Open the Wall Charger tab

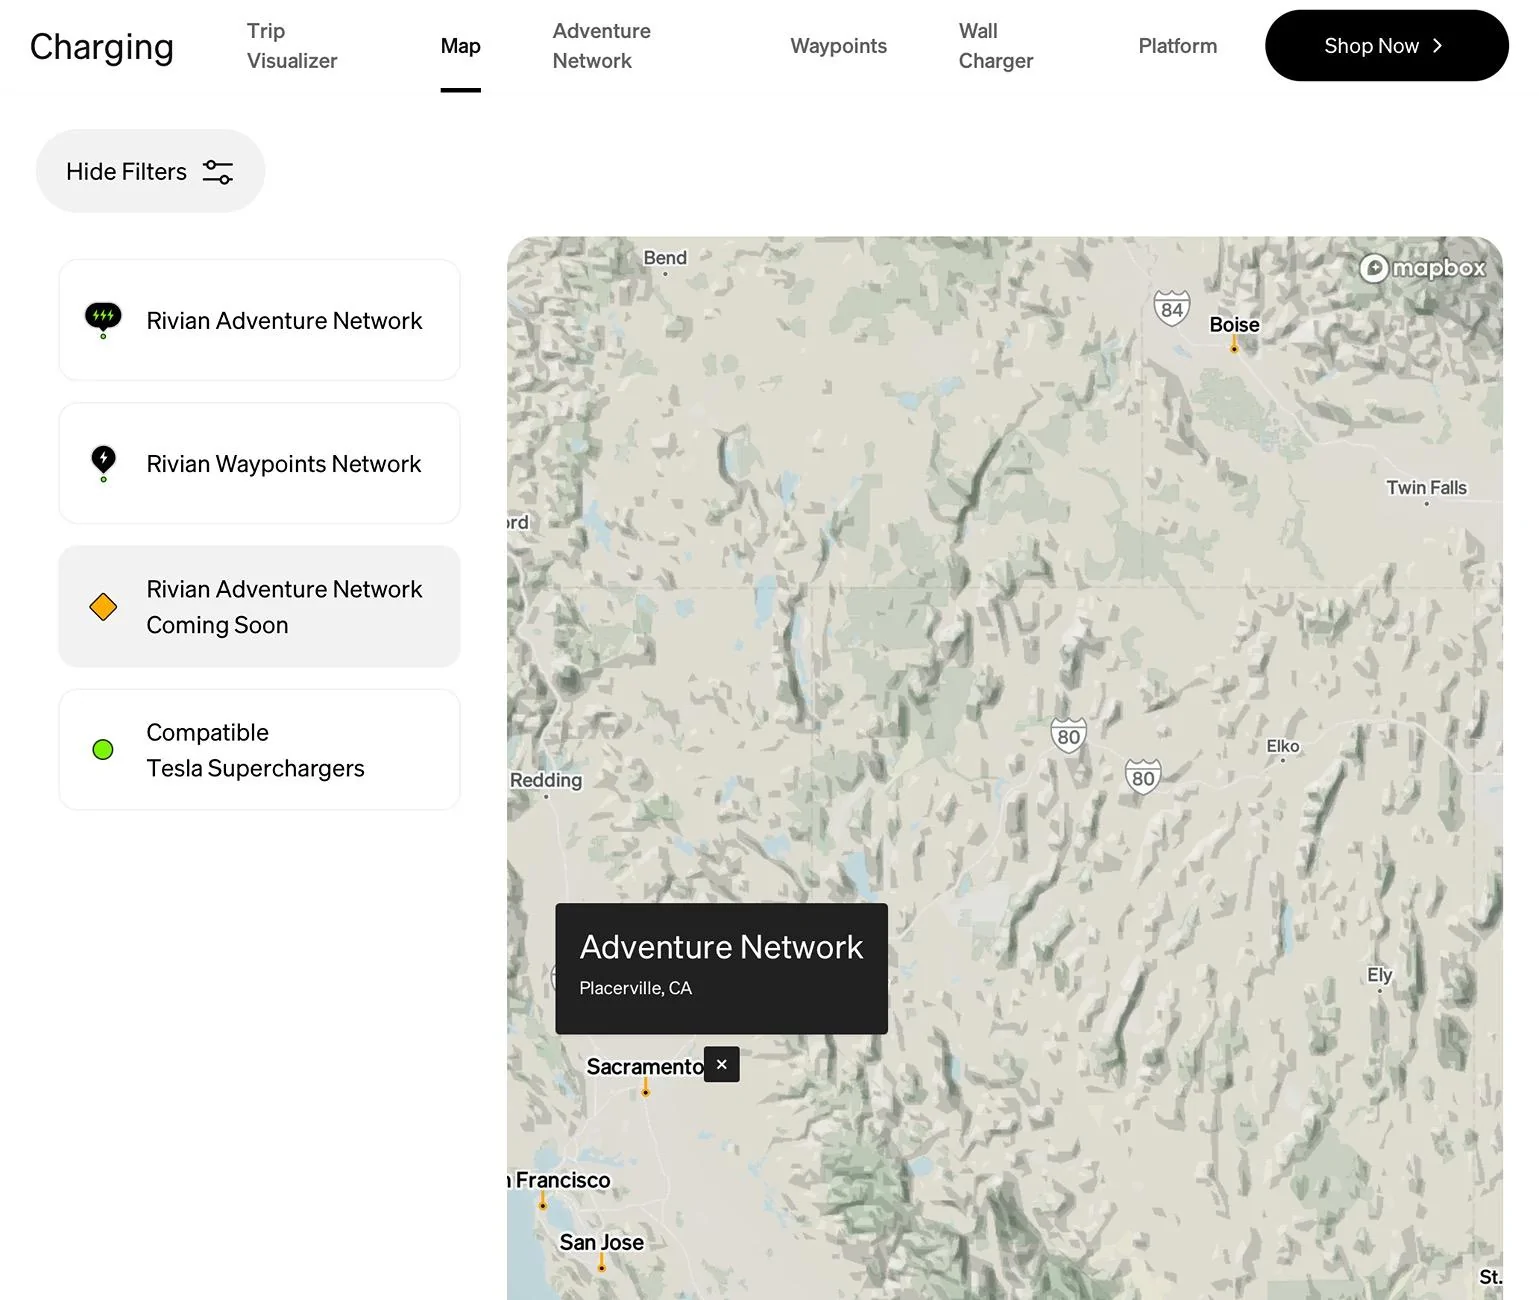pos(996,46)
